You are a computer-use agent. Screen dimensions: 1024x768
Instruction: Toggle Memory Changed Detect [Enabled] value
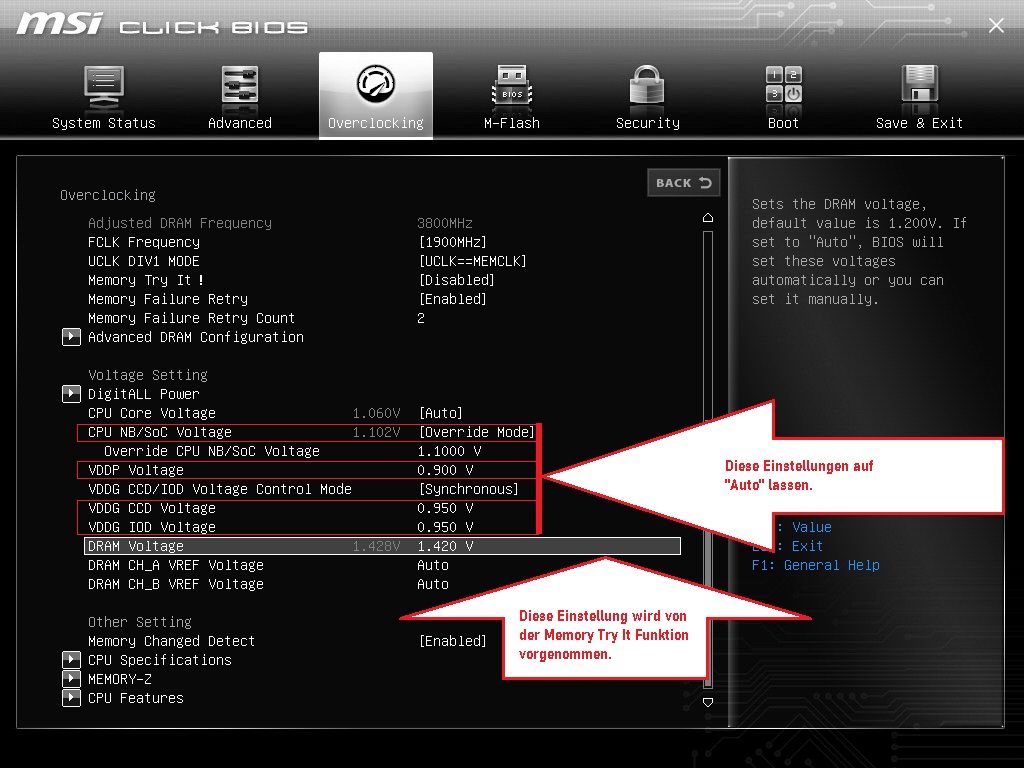tap(453, 641)
